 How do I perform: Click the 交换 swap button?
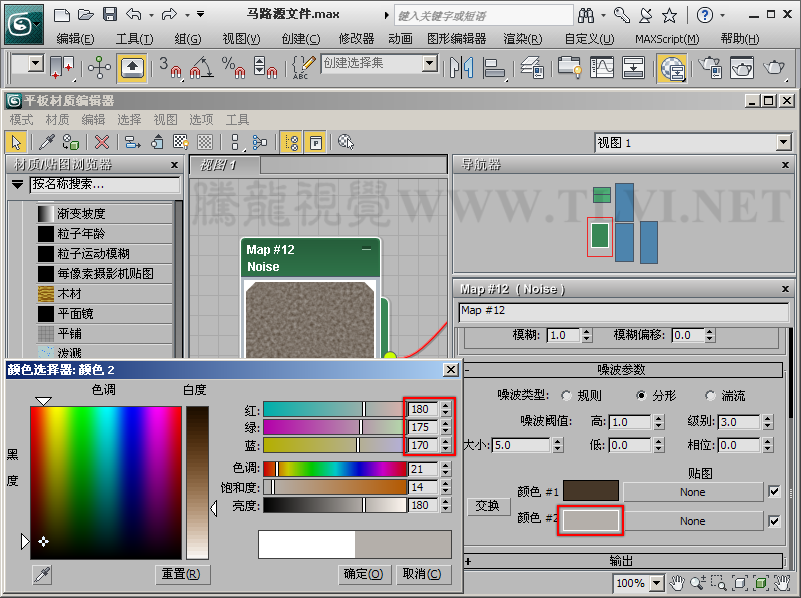487,506
